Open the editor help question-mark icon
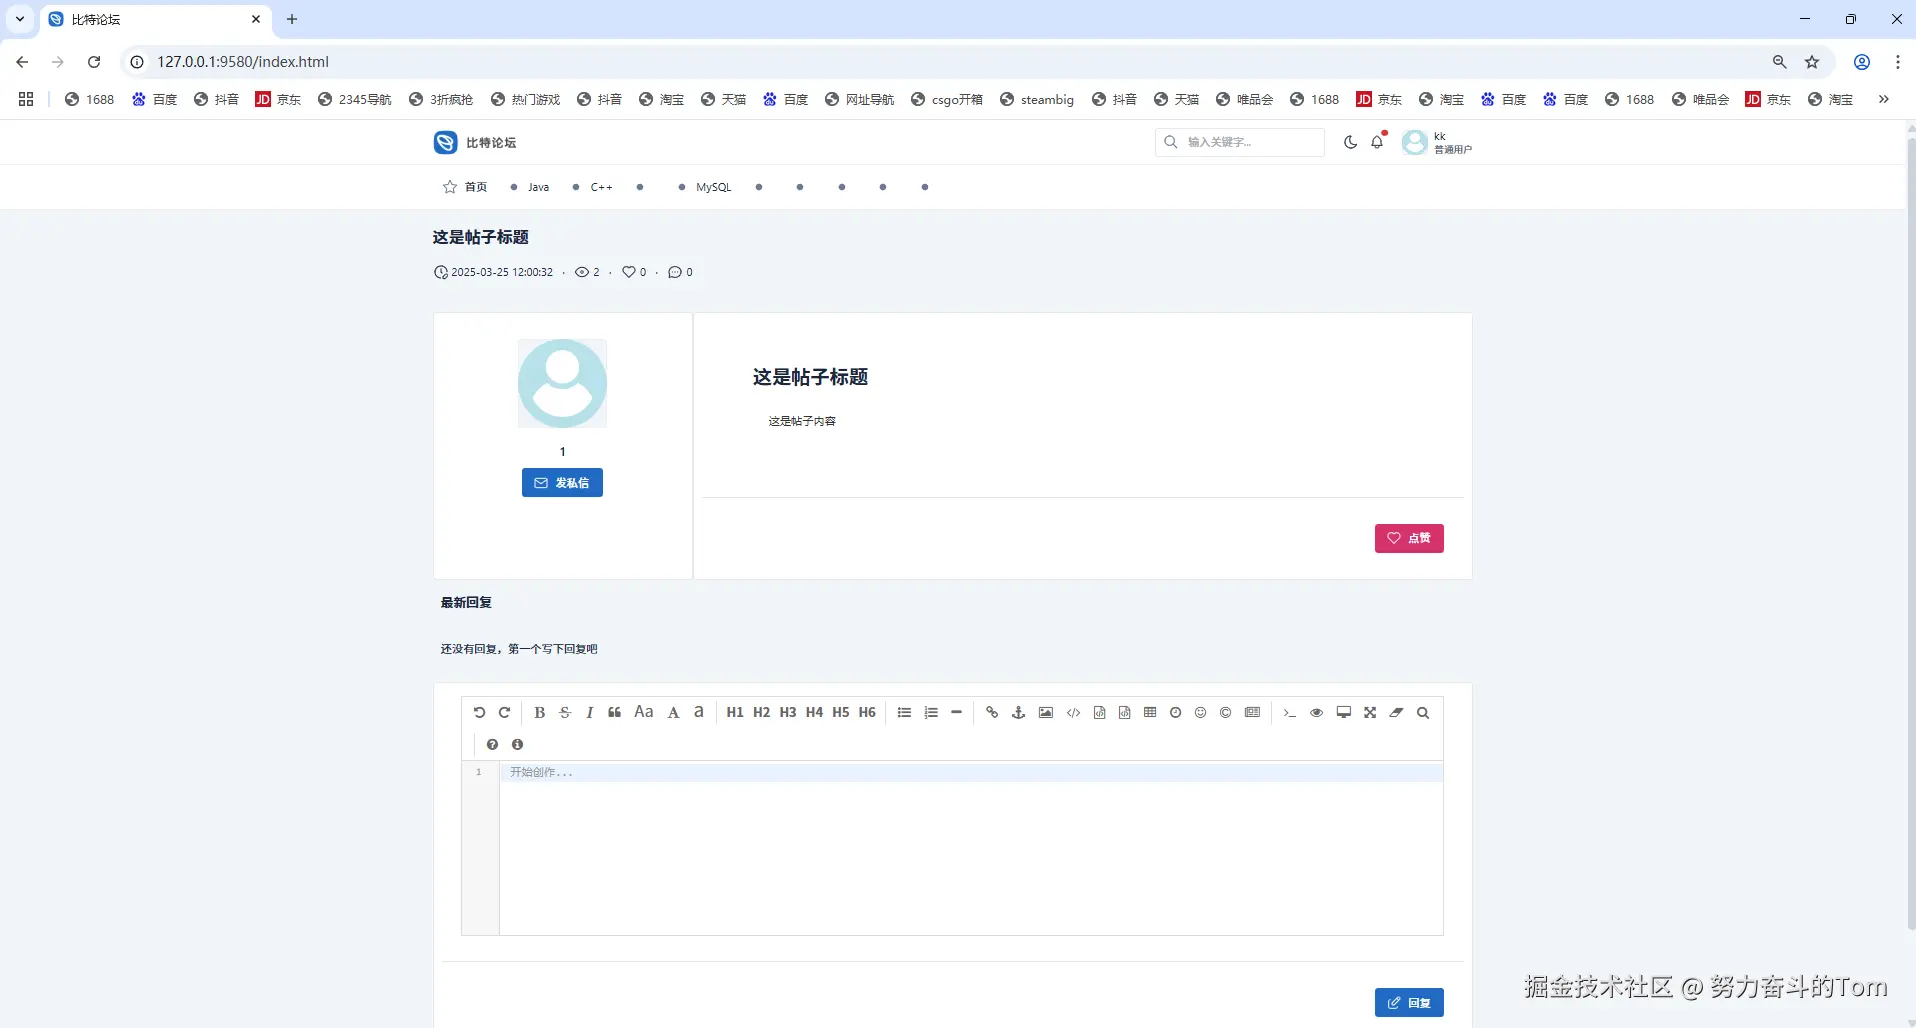 point(492,744)
